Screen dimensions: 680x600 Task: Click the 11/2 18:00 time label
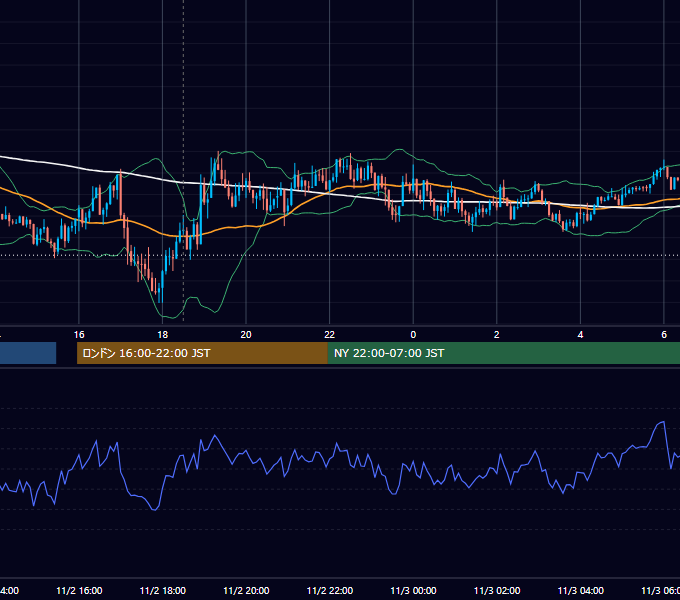pyautogui.click(x=163, y=590)
